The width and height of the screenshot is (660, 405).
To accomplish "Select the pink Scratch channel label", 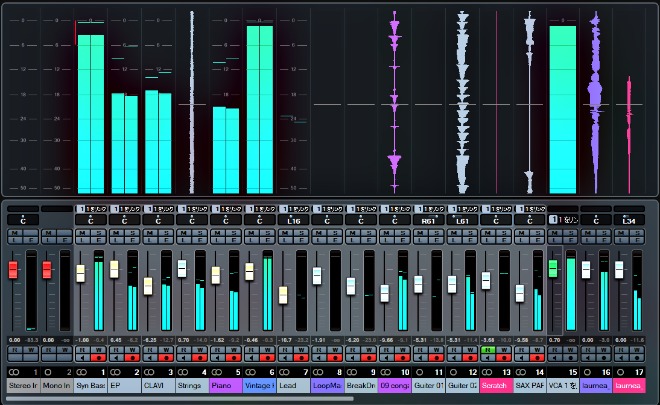I will (x=496, y=385).
